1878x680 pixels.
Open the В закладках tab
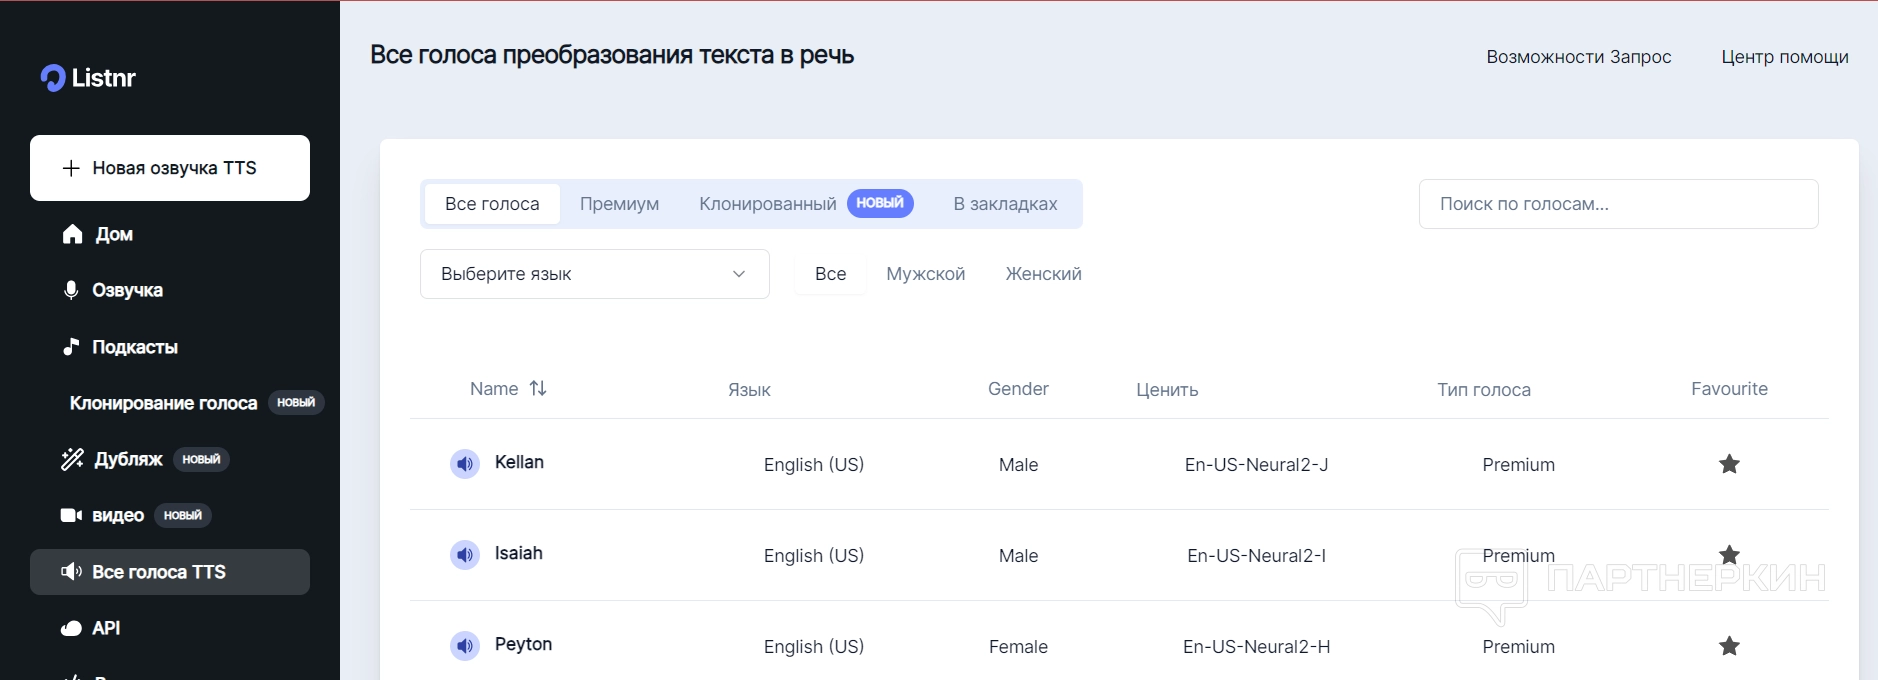(x=1005, y=204)
